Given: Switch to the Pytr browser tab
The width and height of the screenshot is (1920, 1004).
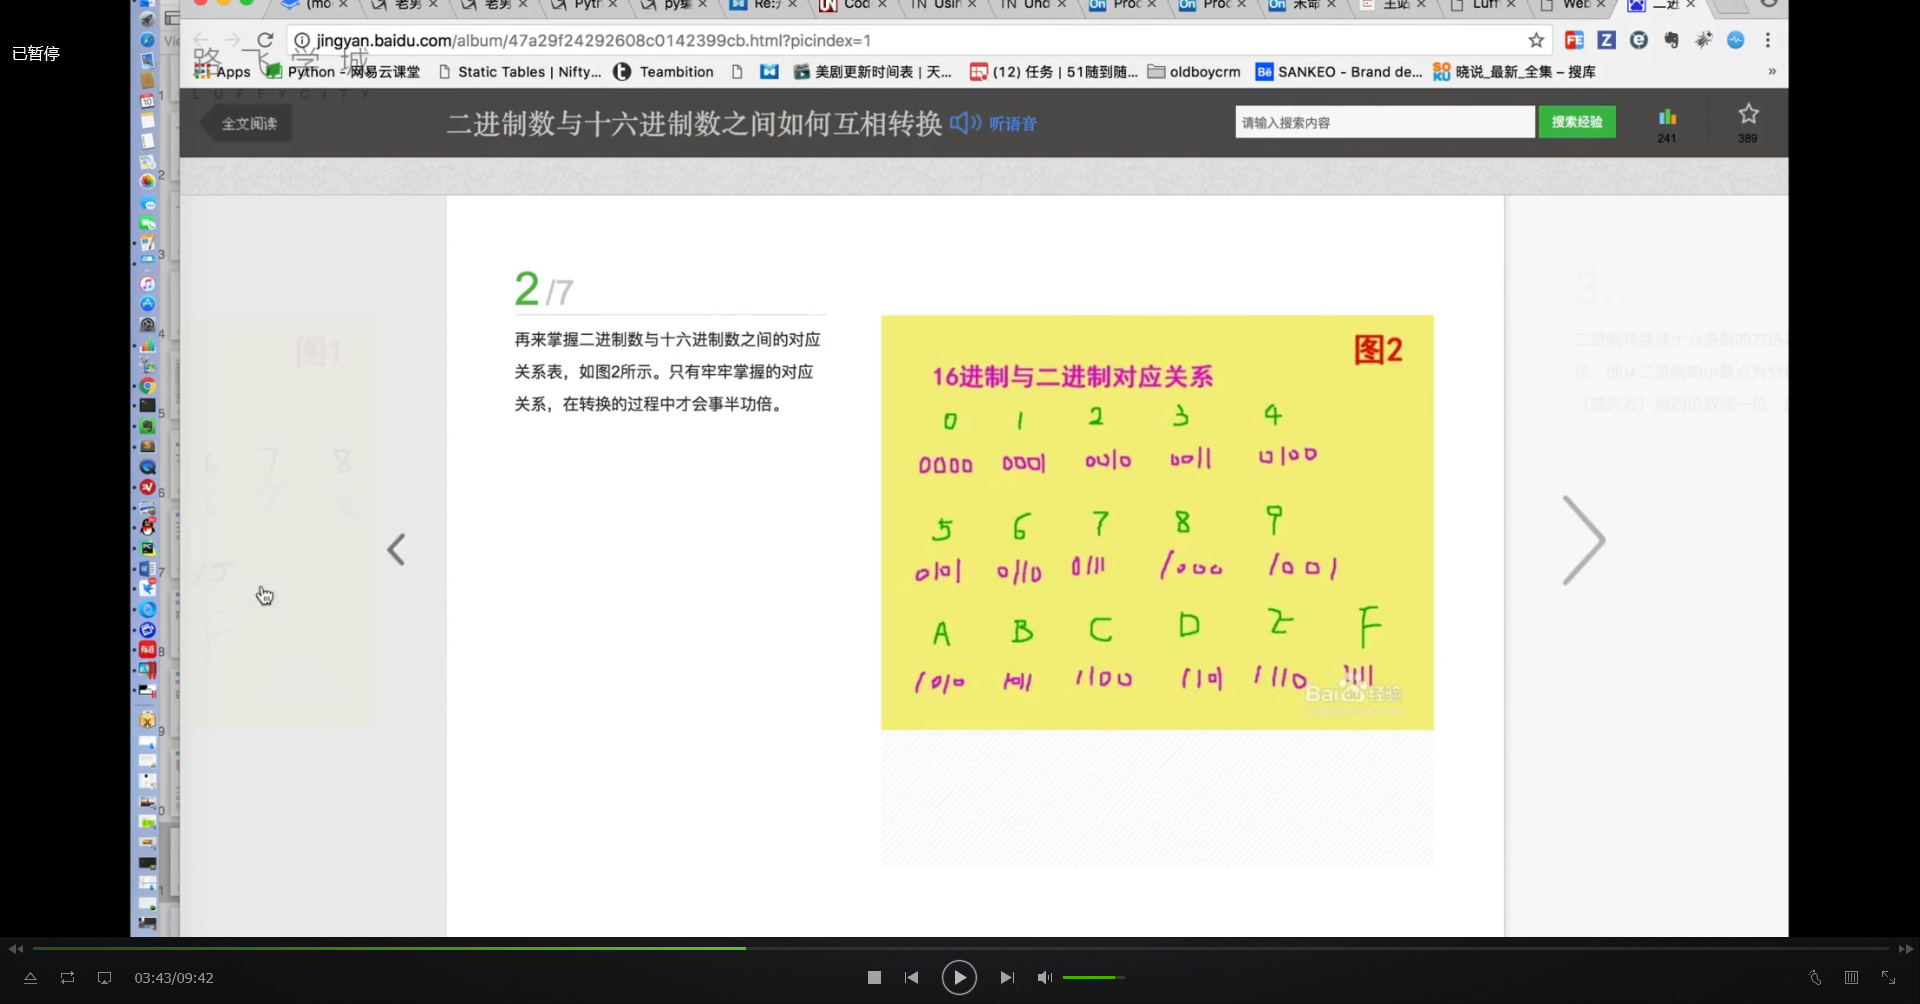Looking at the screenshot, I should [585, 5].
